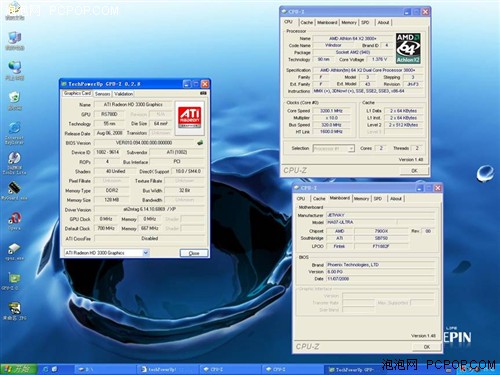Open SPD tab in upper CPU-Z window

[365, 22]
